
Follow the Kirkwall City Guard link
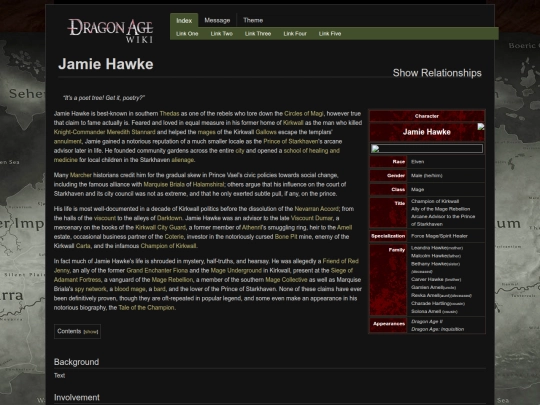(160, 227)
